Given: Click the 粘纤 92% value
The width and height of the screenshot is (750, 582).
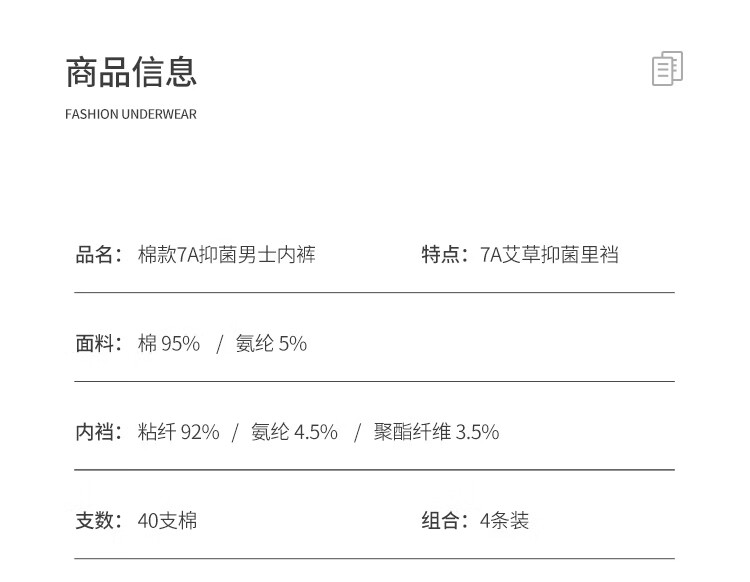Looking at the screenshot, I should click(178, 432).
